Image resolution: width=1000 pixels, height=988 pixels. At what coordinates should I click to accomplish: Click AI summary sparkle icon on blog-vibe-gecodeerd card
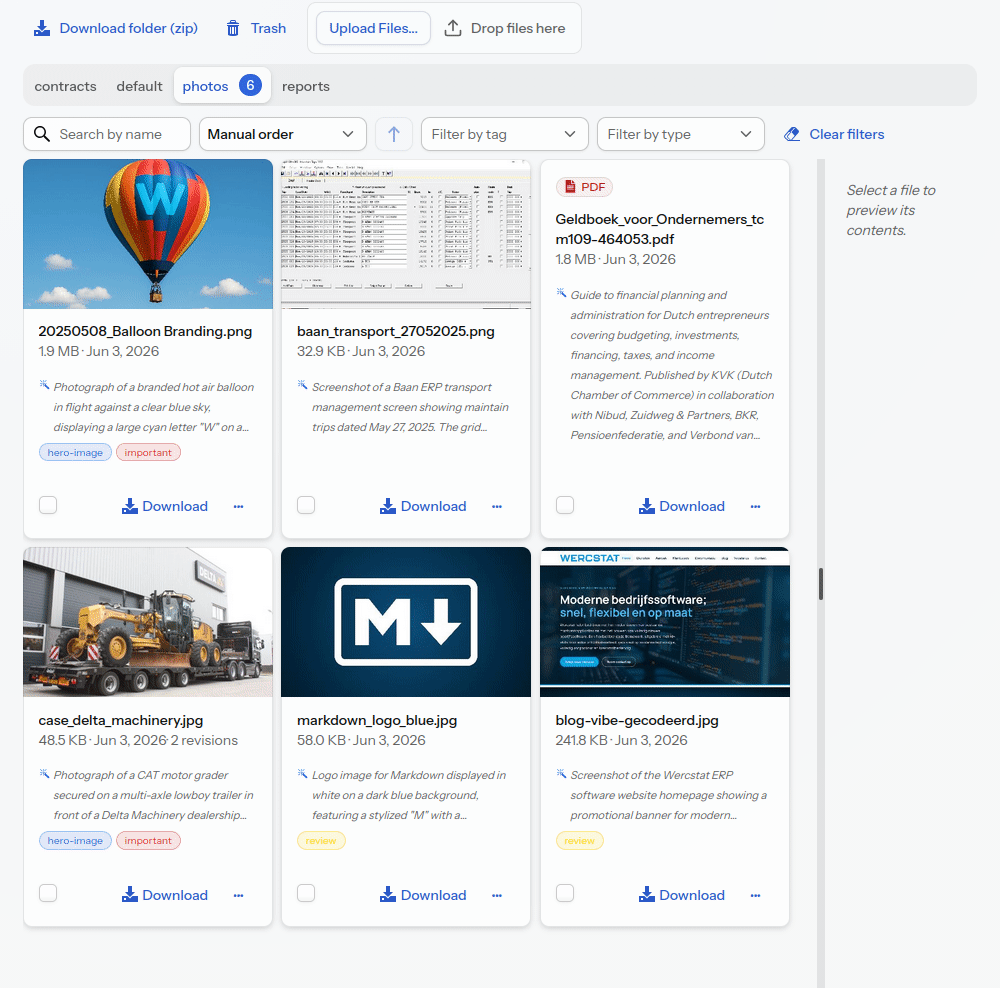pos(561,773)
